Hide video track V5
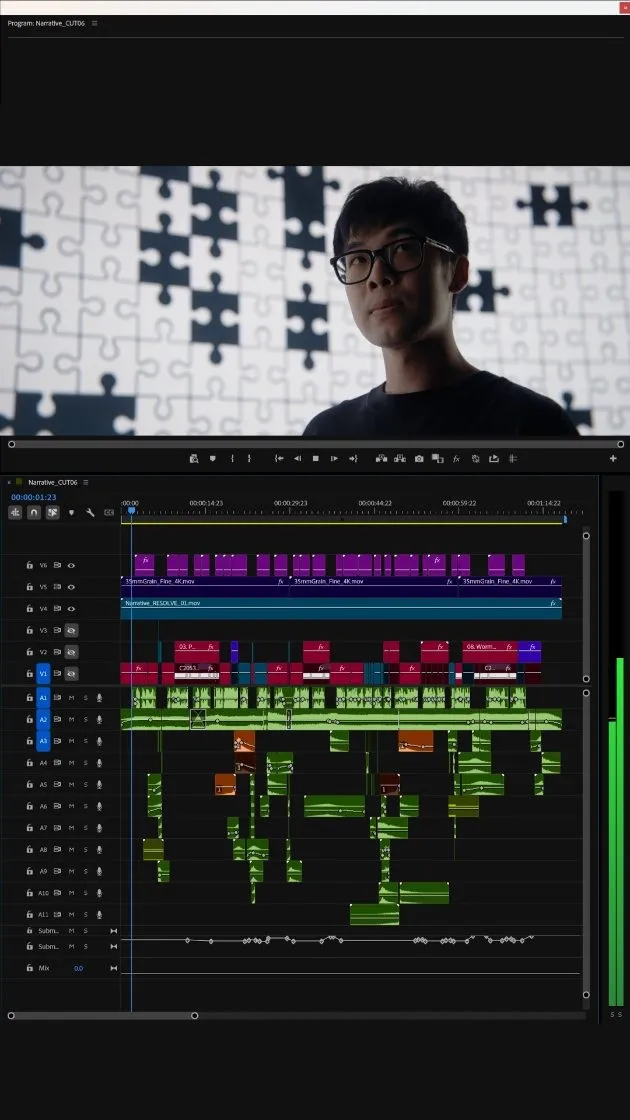The height and width of the screenshot is (1120, 630). 71,587
